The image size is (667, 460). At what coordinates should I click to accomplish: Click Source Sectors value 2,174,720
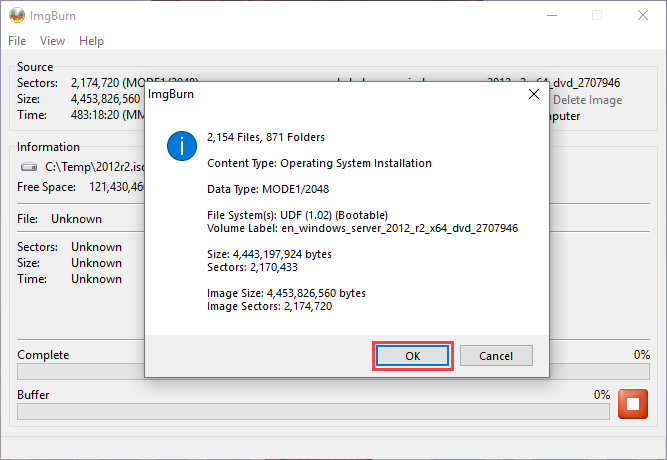(95, 83)
